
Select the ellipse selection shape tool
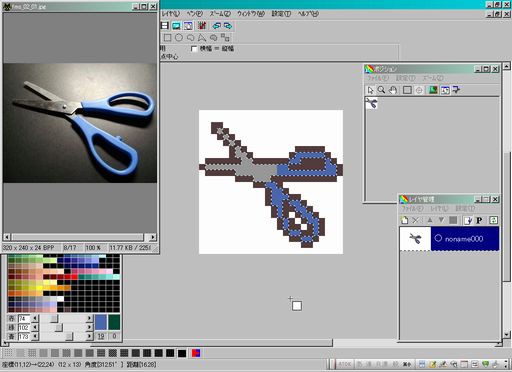[x=179, y=38]
